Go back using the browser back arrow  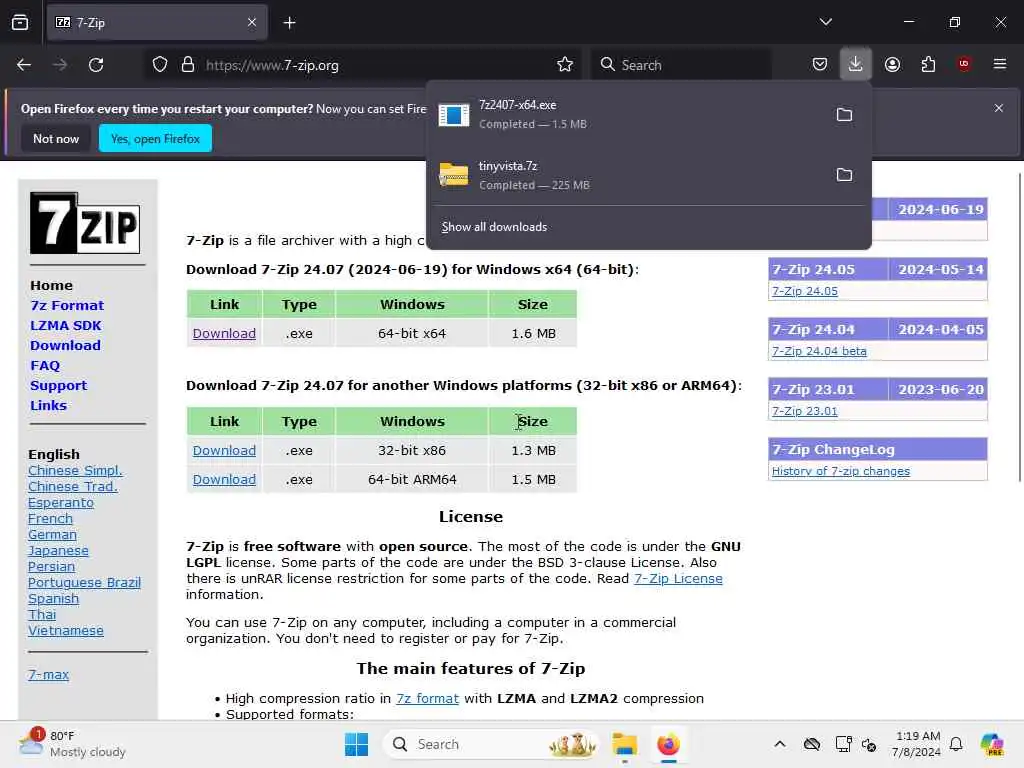(x=24, y=65)
